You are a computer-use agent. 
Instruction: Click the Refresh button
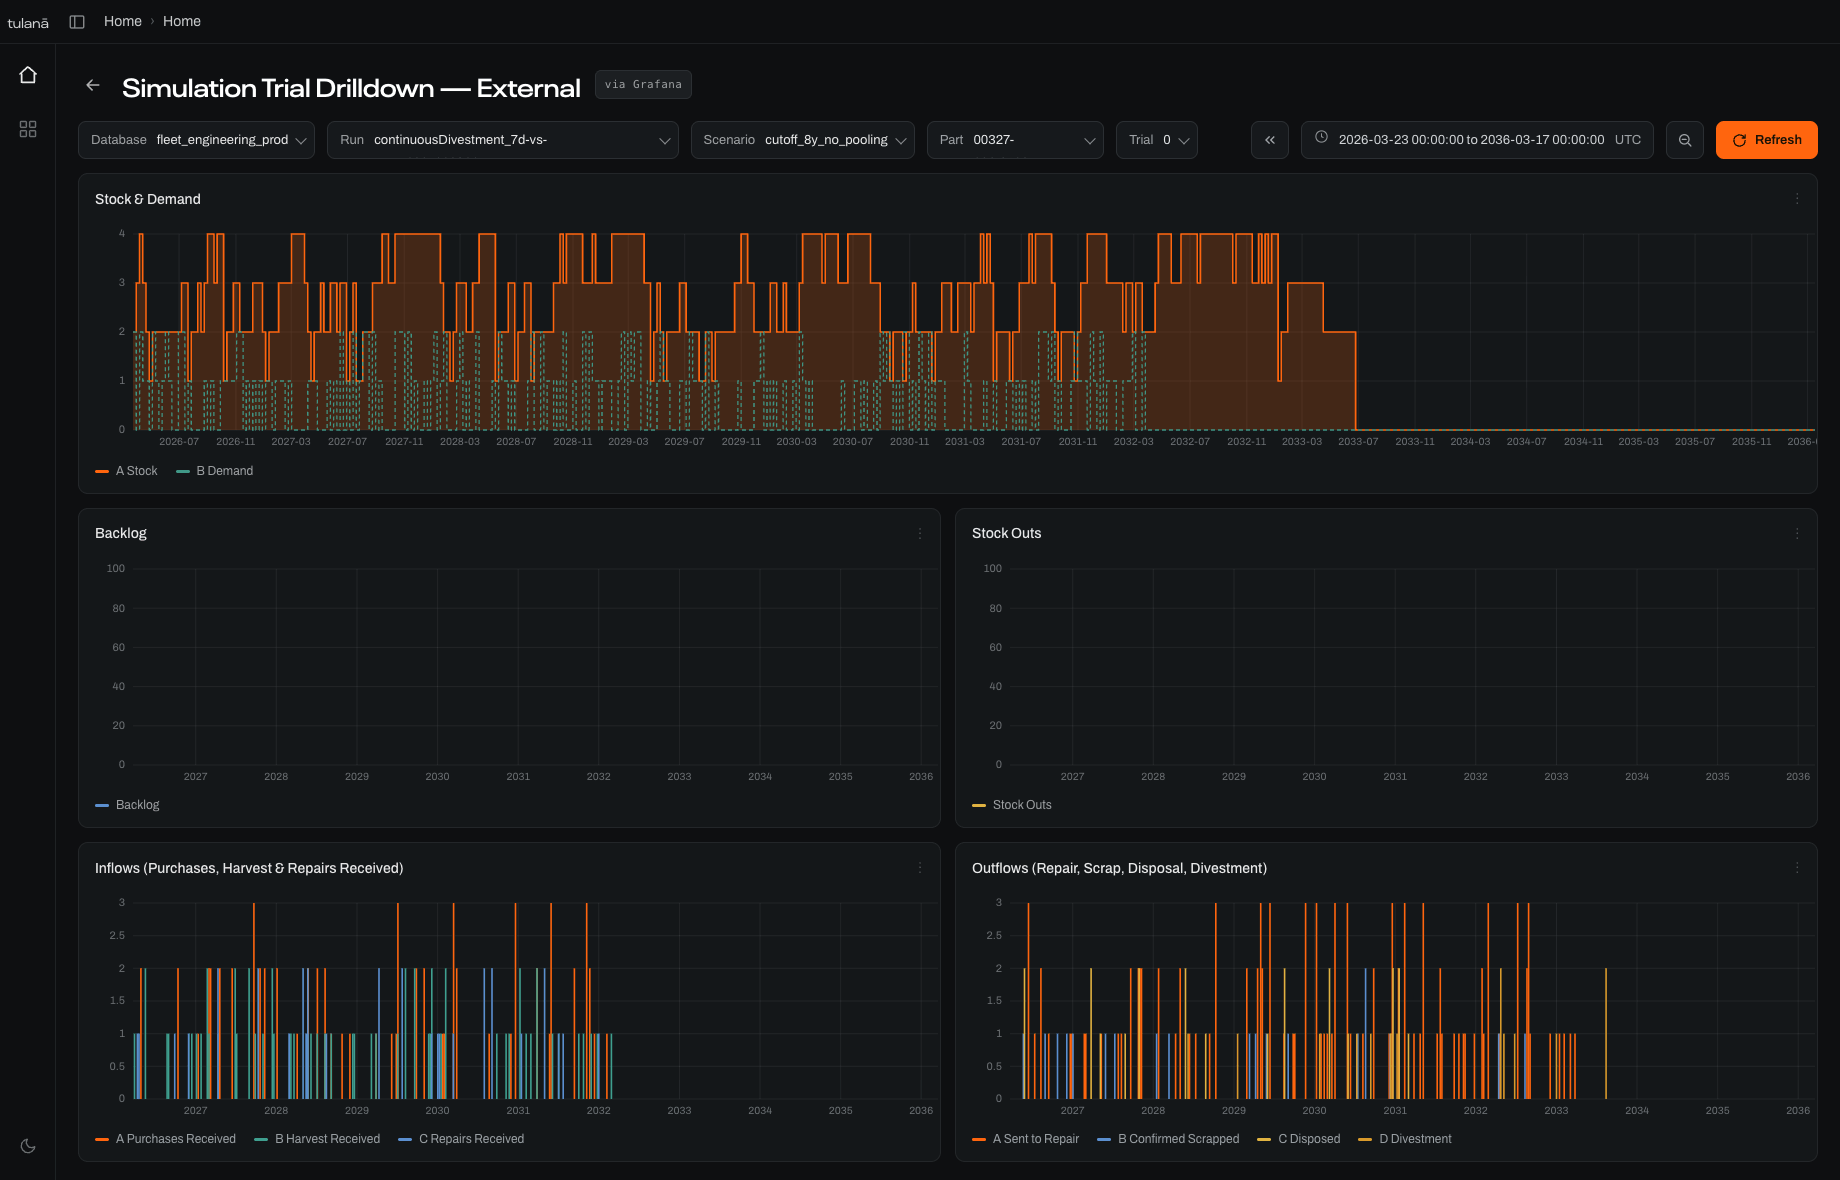[1767, 140]
